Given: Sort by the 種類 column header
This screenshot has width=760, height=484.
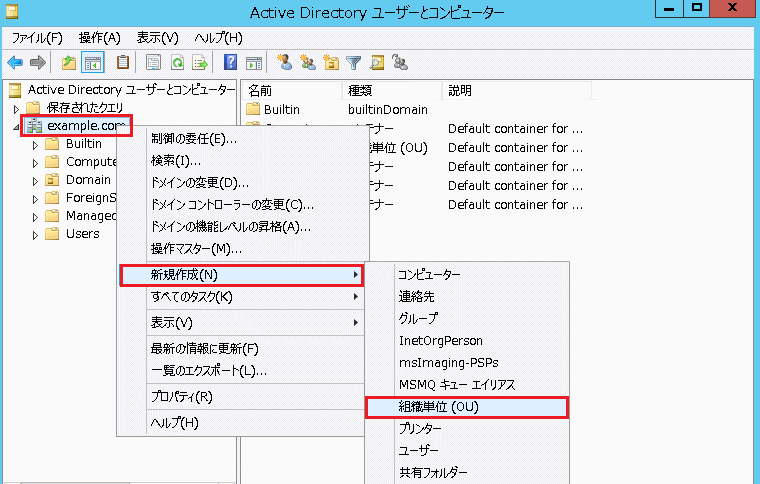Looking at the screenshot, I should click(392, 91).
